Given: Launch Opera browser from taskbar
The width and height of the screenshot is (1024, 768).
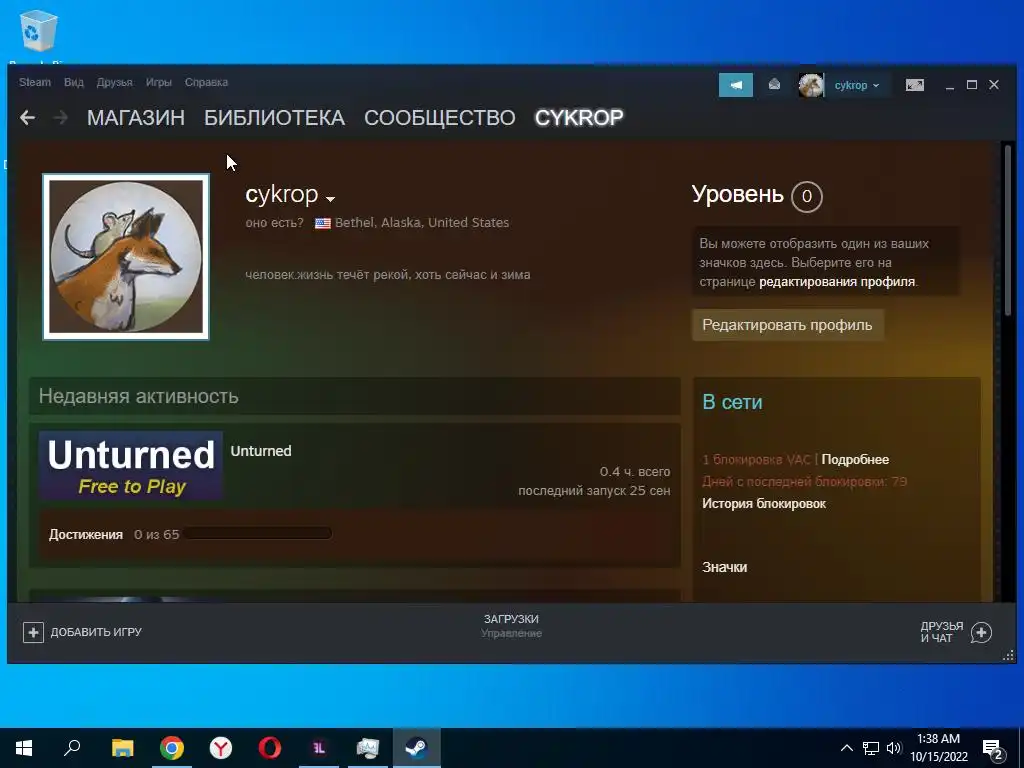Looking at the screenshot, I should (x=270, y=748).
